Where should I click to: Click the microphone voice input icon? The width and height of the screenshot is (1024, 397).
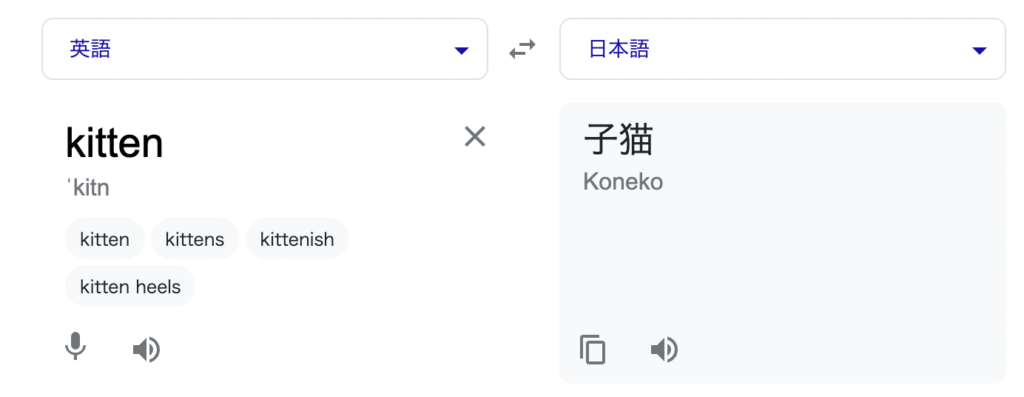tap(76, 347)
